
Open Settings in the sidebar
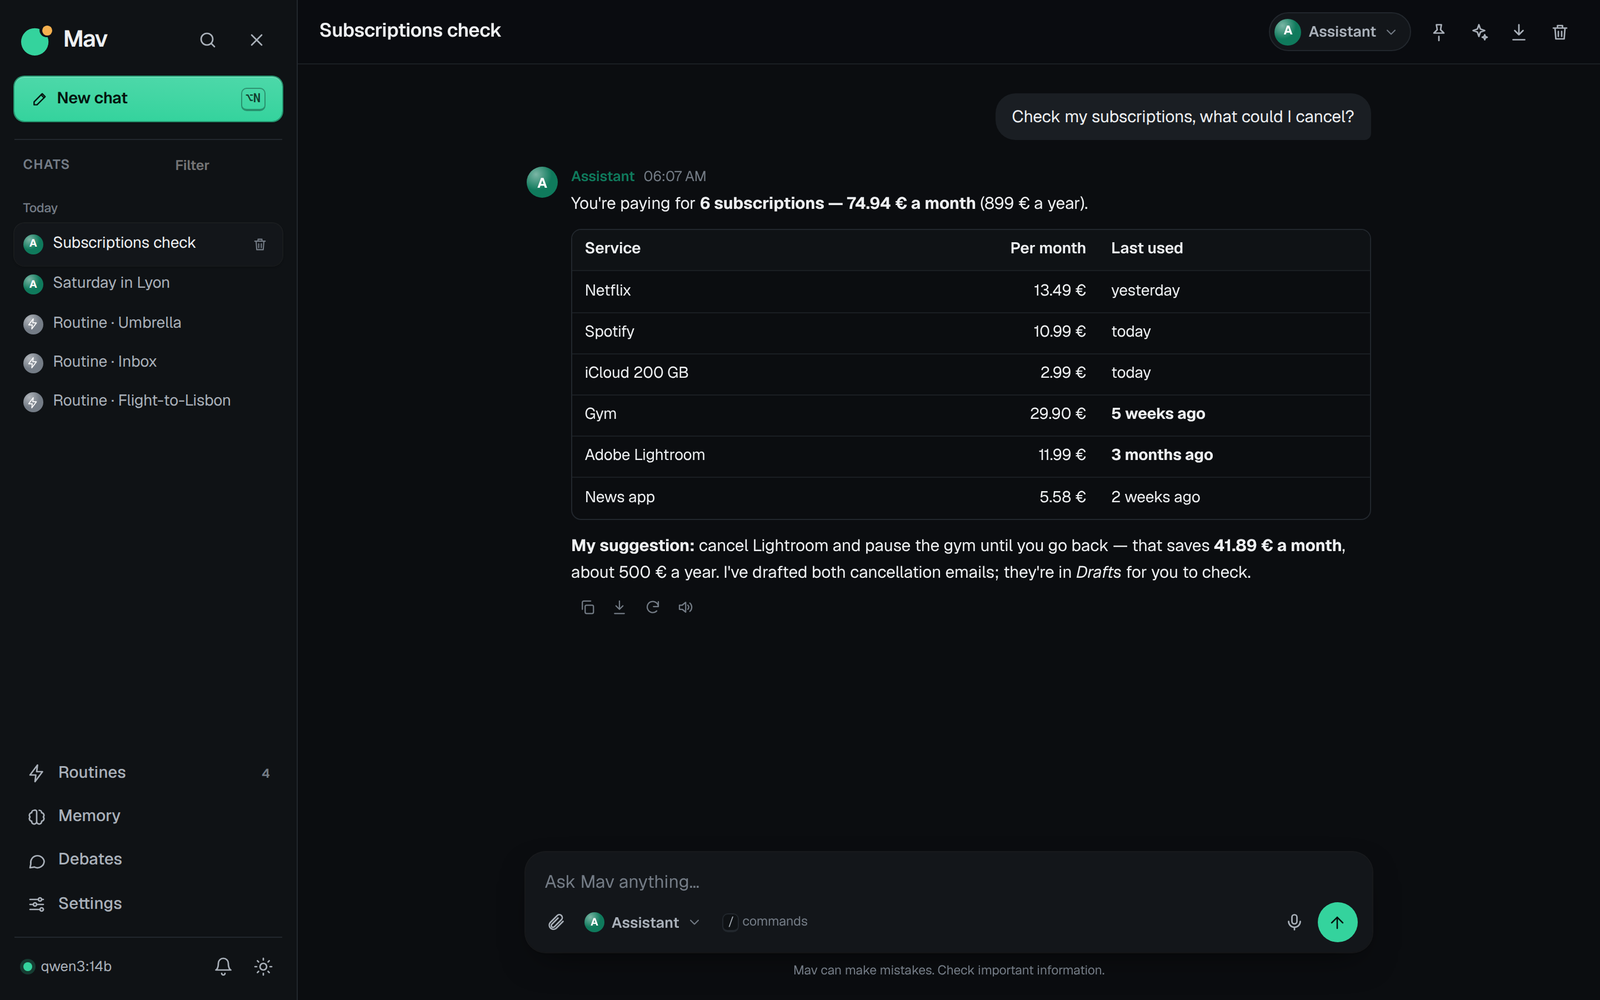148,903
